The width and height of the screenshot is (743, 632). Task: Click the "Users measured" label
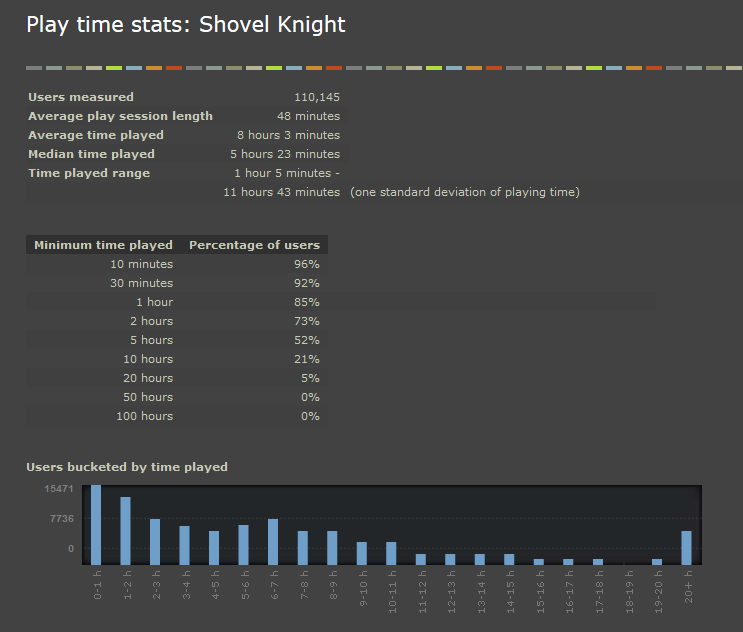[80, 97]
